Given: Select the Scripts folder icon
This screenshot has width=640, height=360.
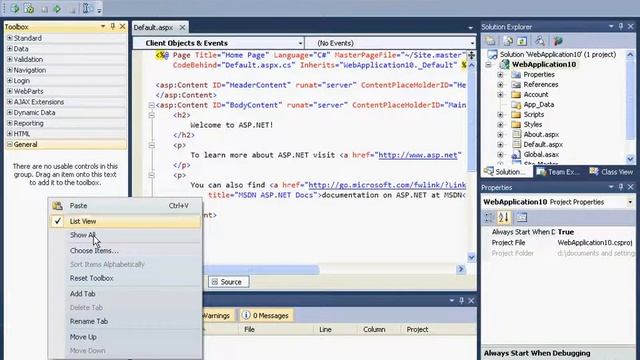Looking at the screenshot, I should tap(516, 115).
